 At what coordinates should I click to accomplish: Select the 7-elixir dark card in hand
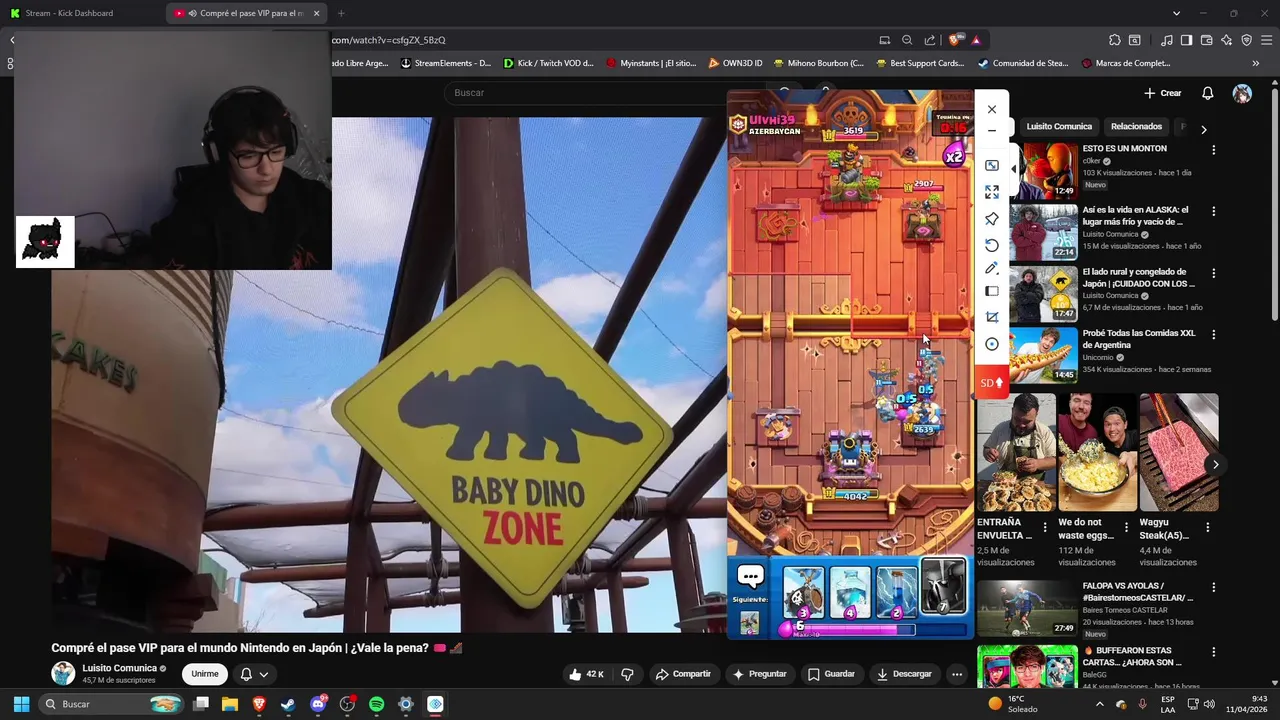point(942,587)
